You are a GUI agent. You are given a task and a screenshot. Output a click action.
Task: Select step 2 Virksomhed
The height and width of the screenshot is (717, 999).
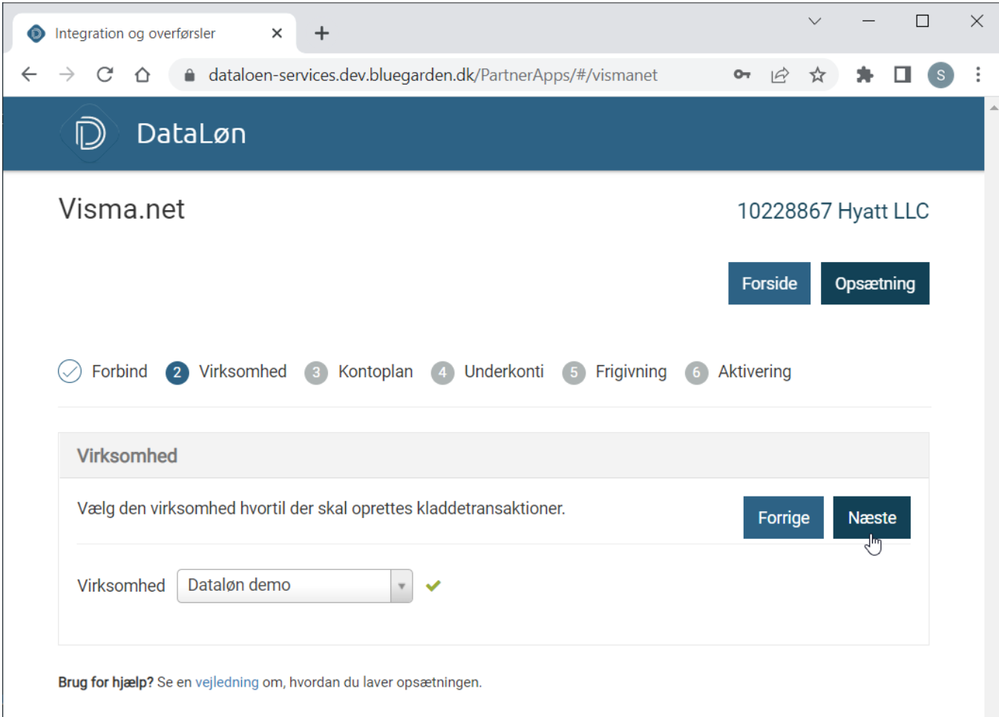coord(226,372)
